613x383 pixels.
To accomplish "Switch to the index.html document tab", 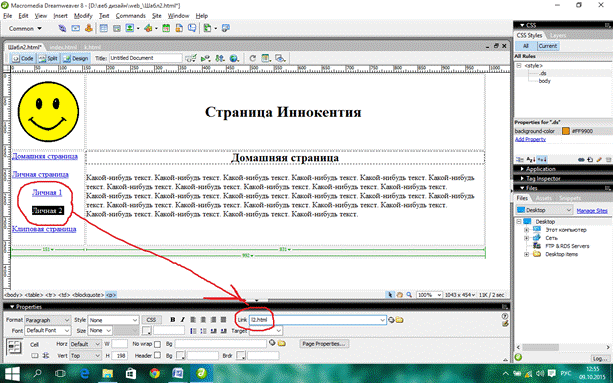I will point(63,47).
